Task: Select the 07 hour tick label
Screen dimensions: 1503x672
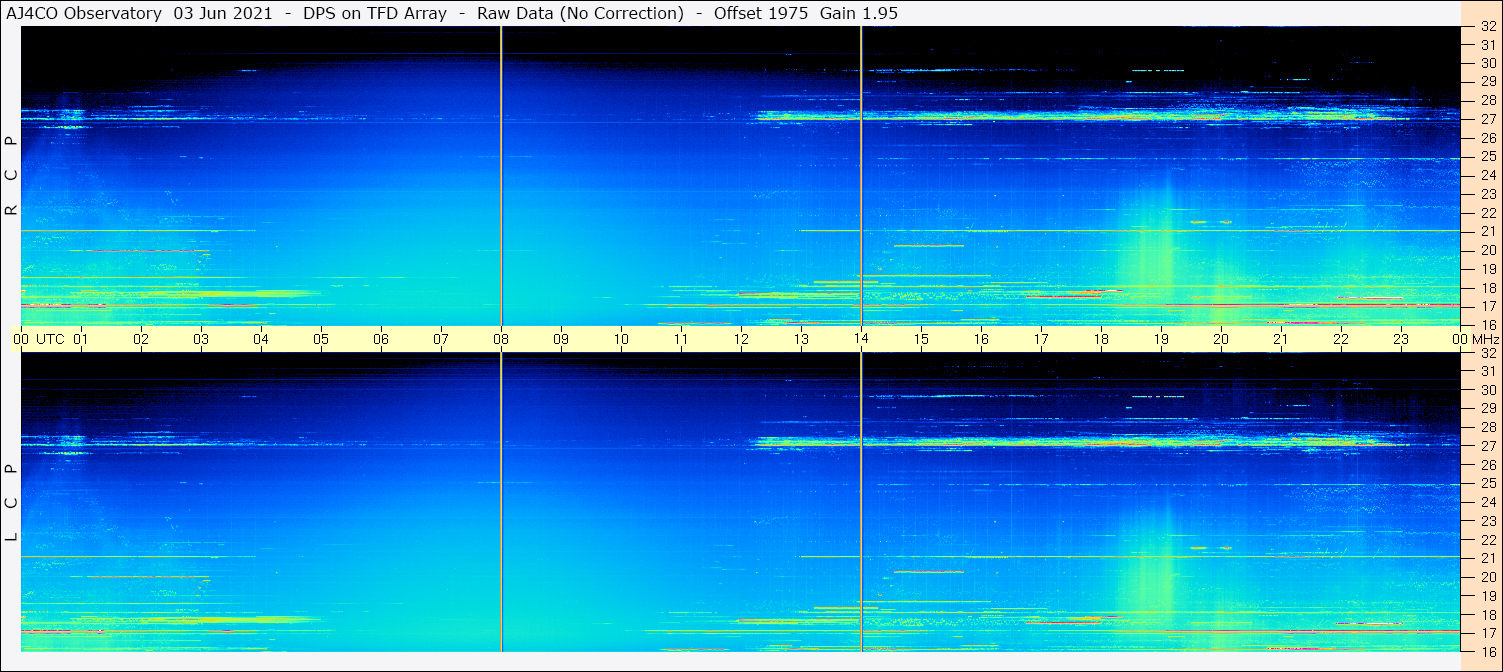Action: [x=441, y=339]
